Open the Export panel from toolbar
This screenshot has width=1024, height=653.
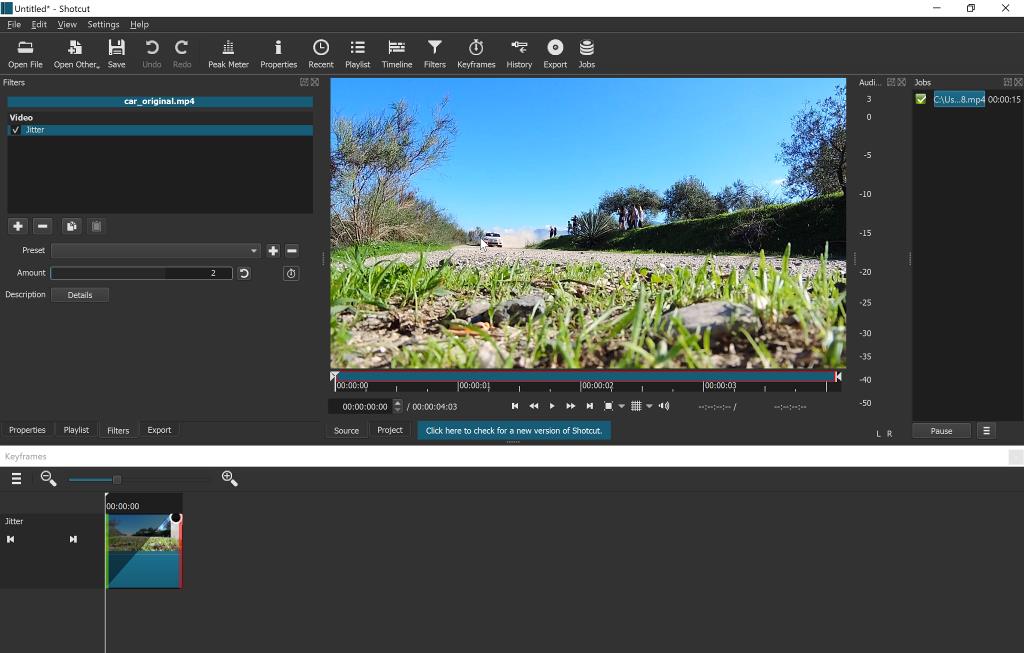coord(555,53)
